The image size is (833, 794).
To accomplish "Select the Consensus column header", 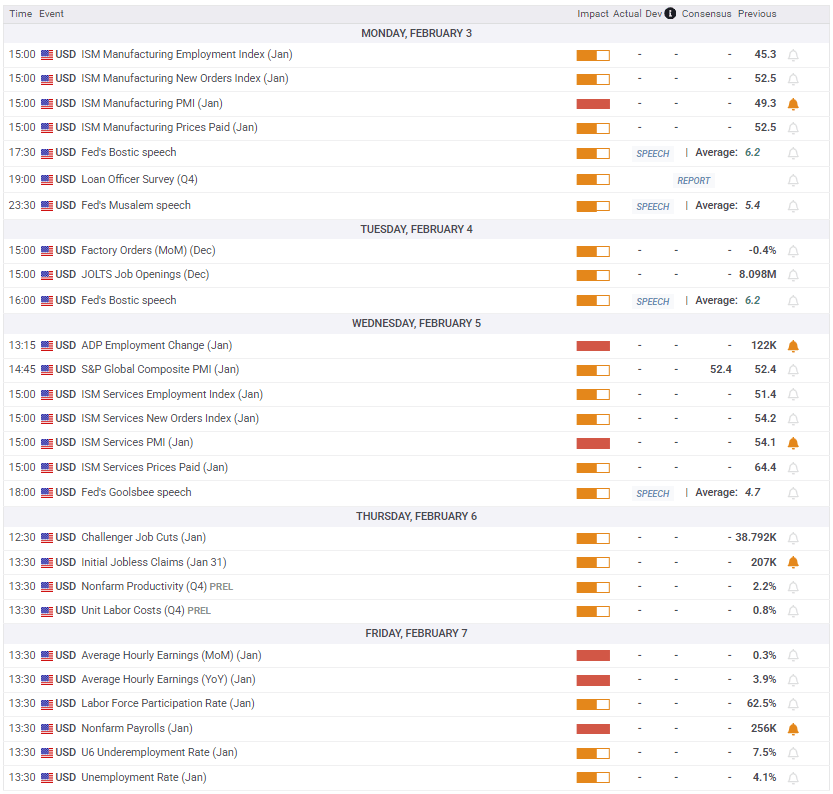I will click(706, 14).
